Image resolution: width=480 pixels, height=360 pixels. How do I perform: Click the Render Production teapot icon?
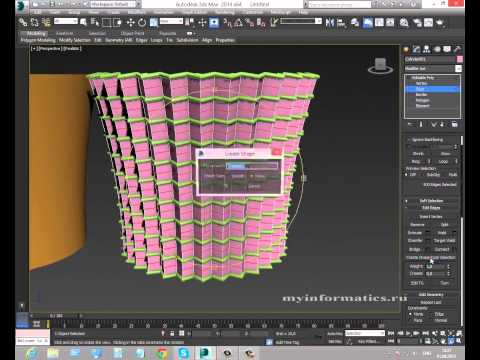click(x=440, y=22)
